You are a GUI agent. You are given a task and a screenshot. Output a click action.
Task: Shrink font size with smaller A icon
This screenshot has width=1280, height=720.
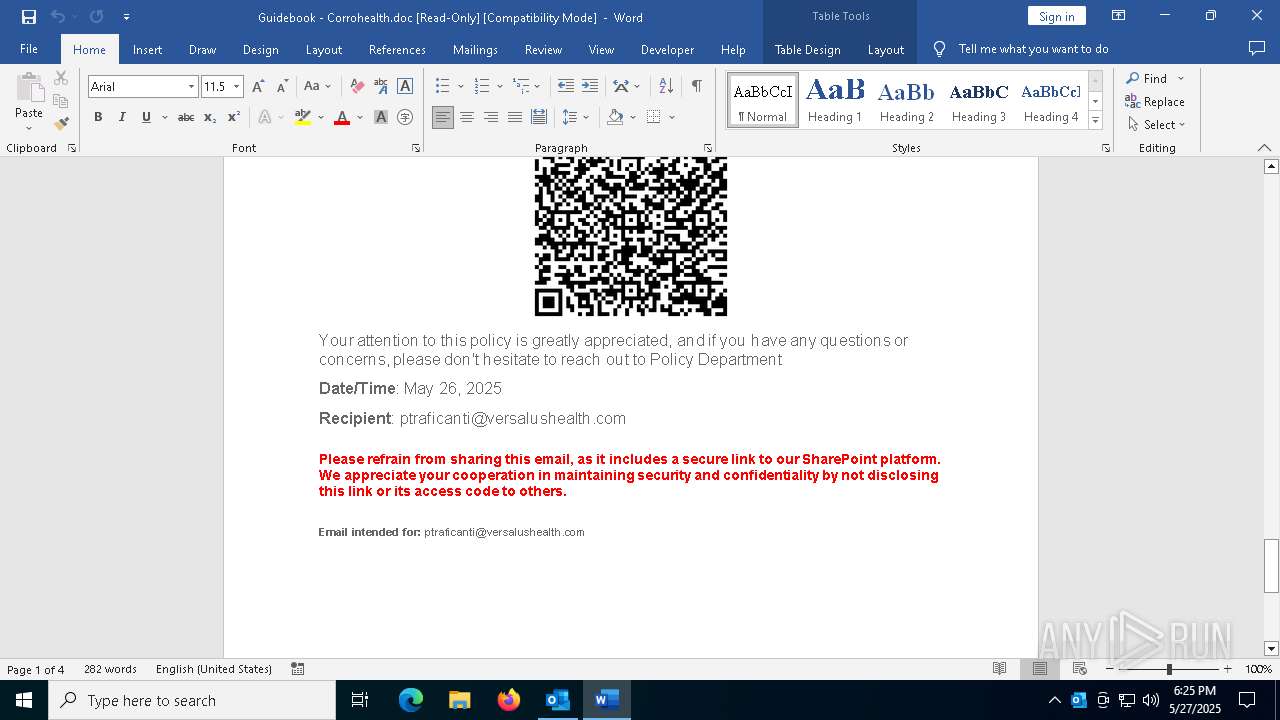[x=282, y=86]
